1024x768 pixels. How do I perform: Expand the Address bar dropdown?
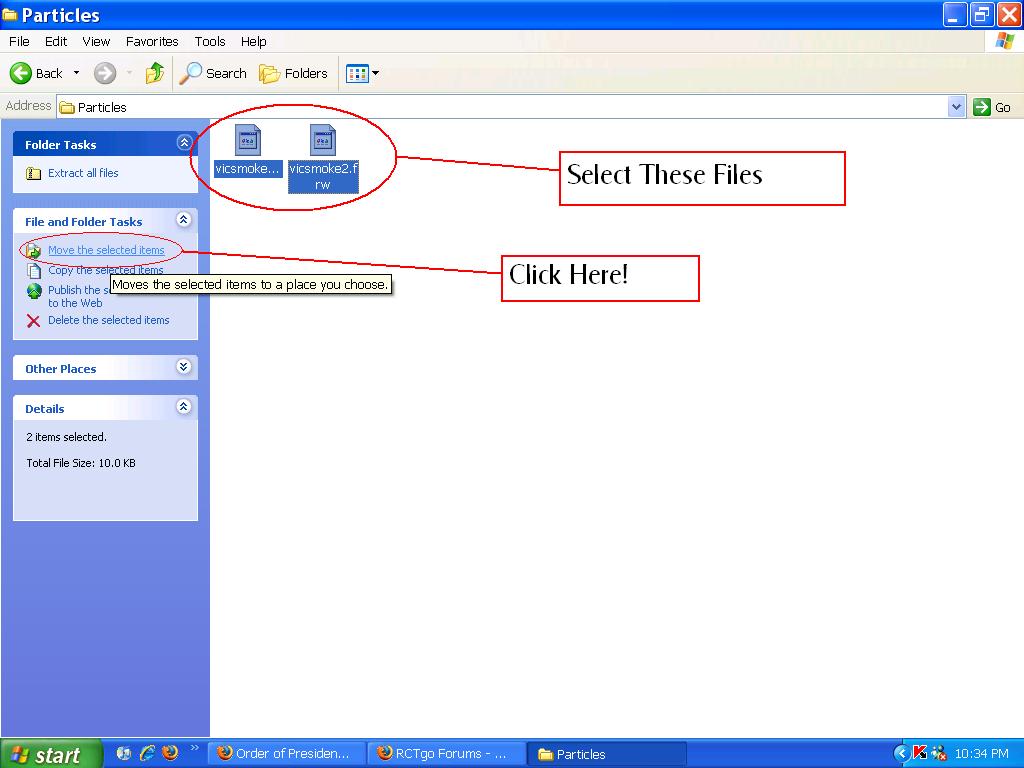click(x=956, y=107)
